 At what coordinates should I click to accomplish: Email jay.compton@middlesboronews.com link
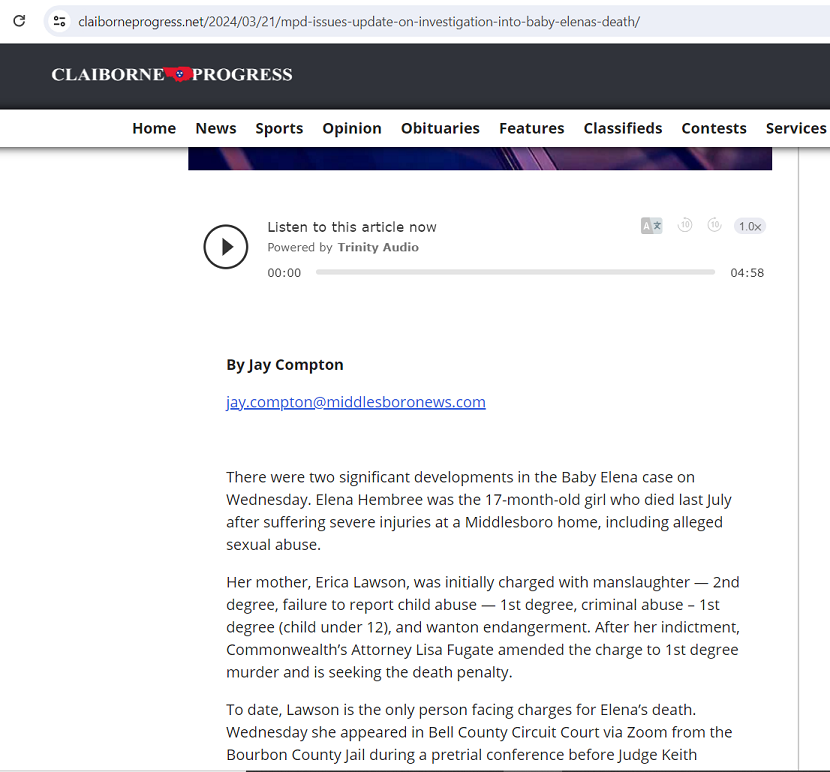(x=356, y=402)
